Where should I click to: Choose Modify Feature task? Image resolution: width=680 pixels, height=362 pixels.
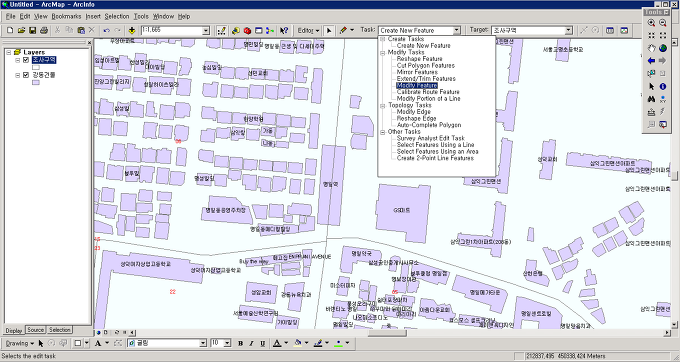[x=417, y=85]
